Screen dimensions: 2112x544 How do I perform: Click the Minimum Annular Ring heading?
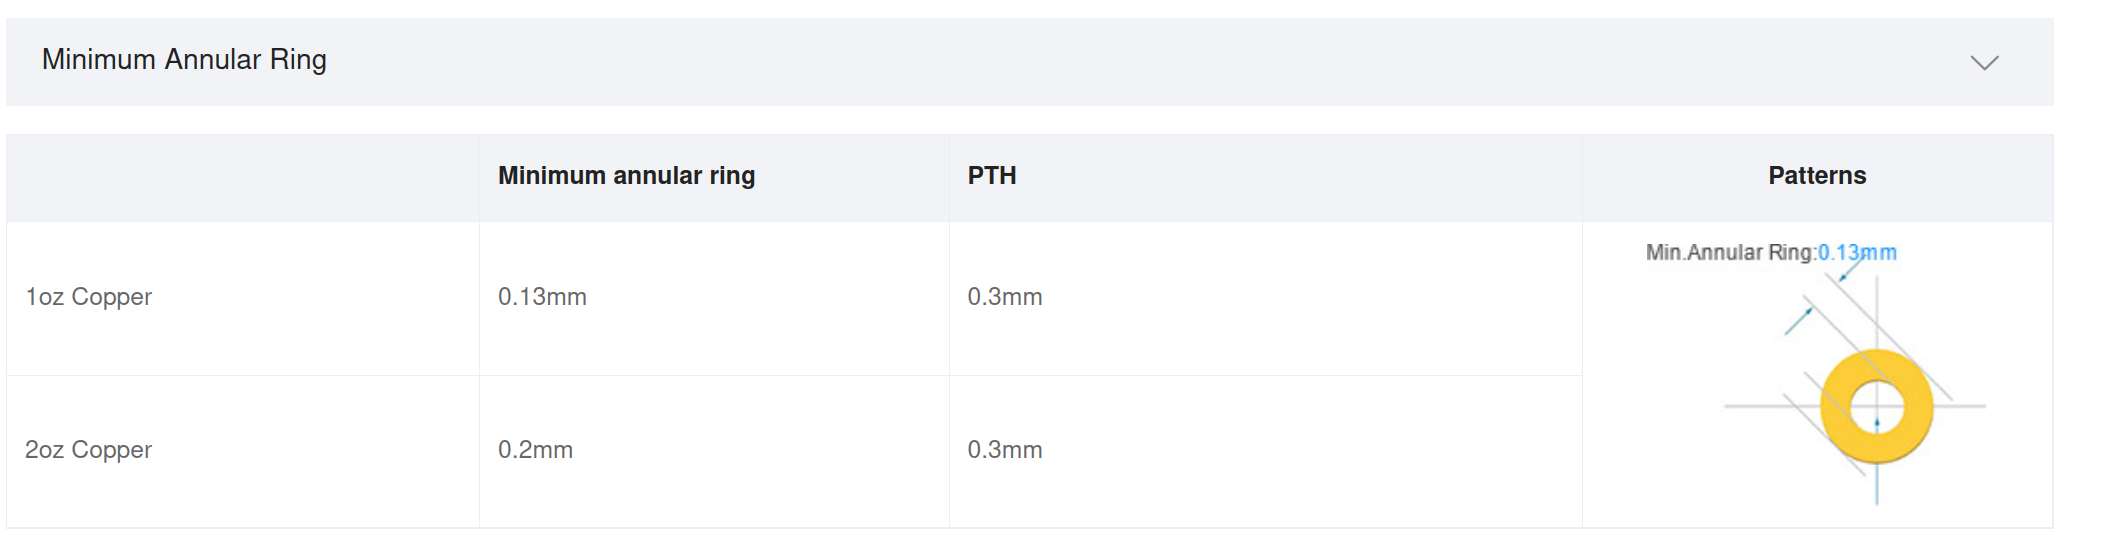(x=184, y=60)
